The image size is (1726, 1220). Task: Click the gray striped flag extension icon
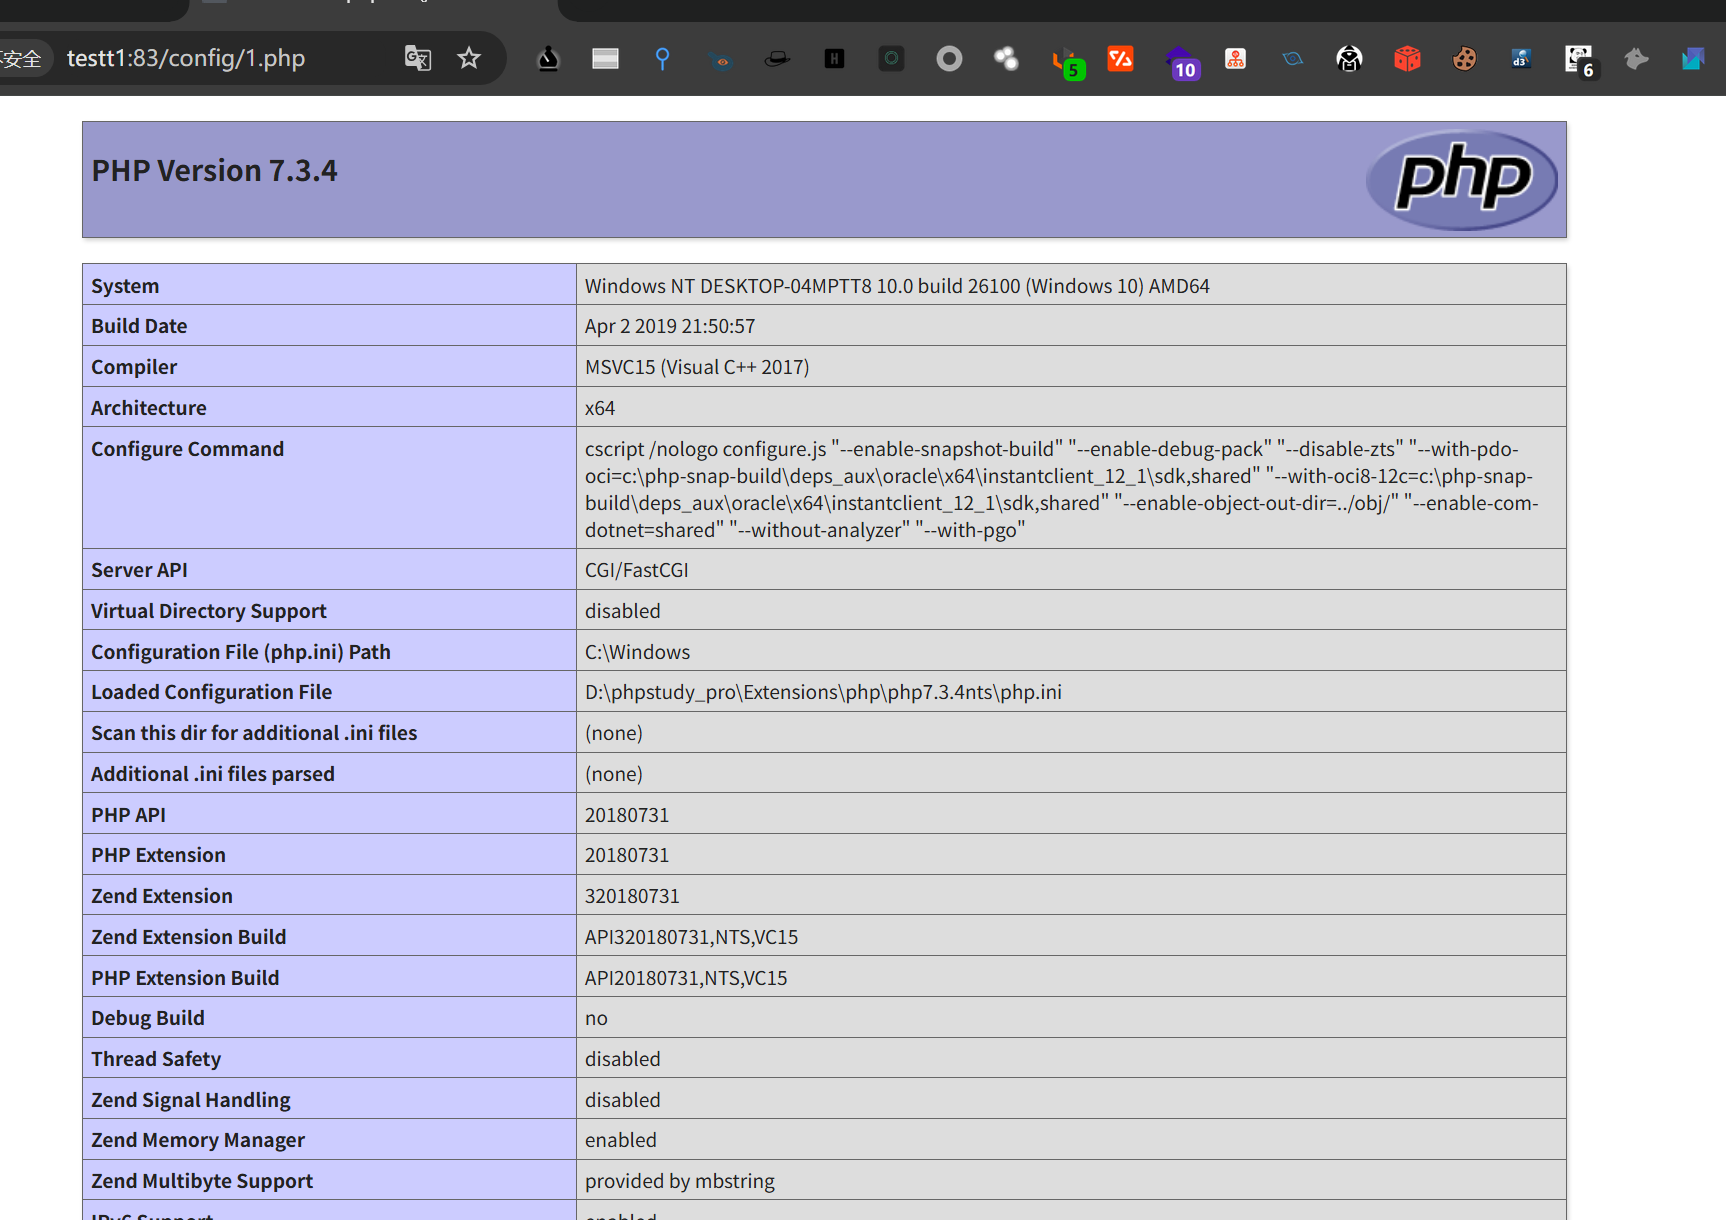[605, 59]
